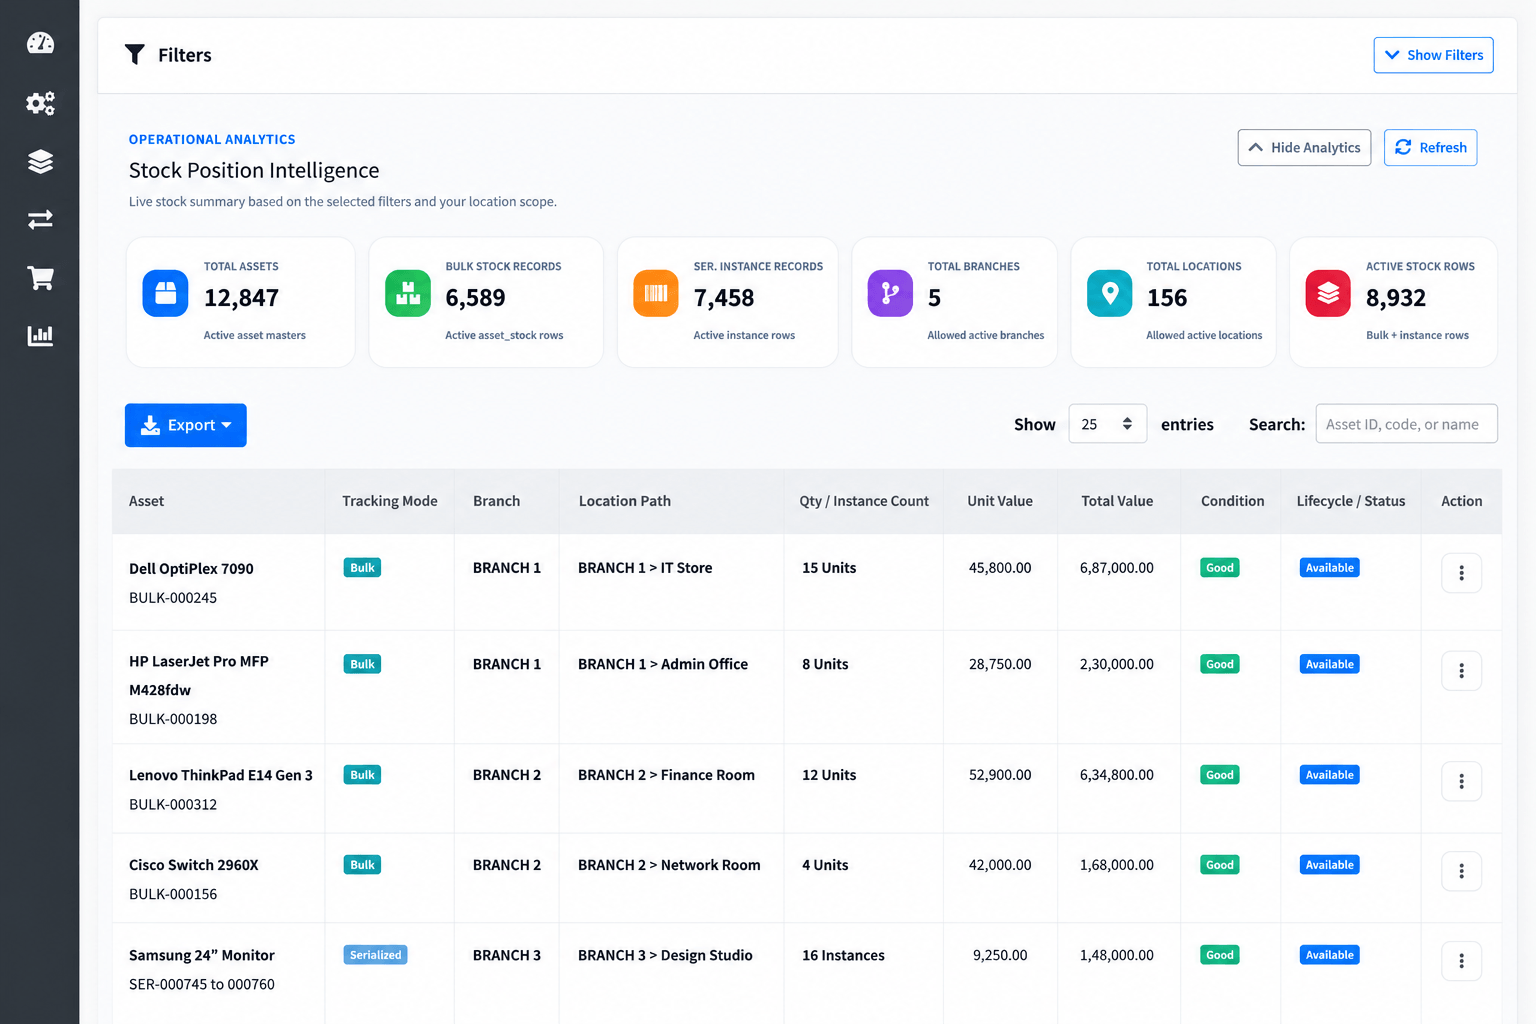Viewport: 1536px width, 1024px height.
Task: Collapse analytics with Hide Analytics
Action: coord(1304,147)
